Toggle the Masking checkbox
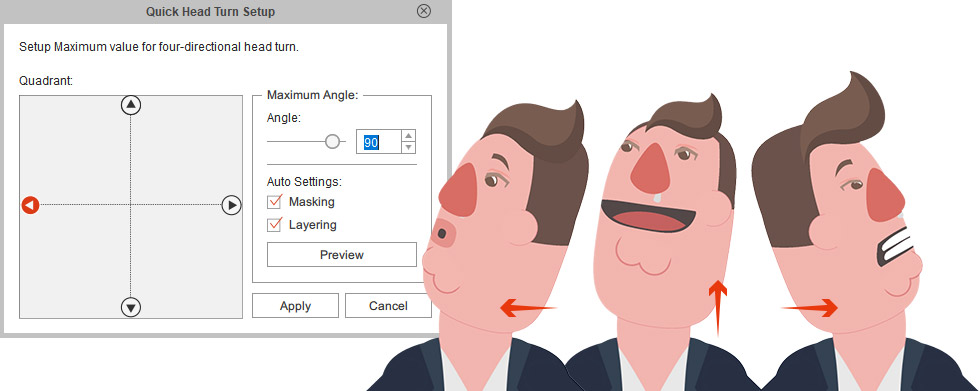The width and height of the screenshot is (979, 391). [274, 202]
